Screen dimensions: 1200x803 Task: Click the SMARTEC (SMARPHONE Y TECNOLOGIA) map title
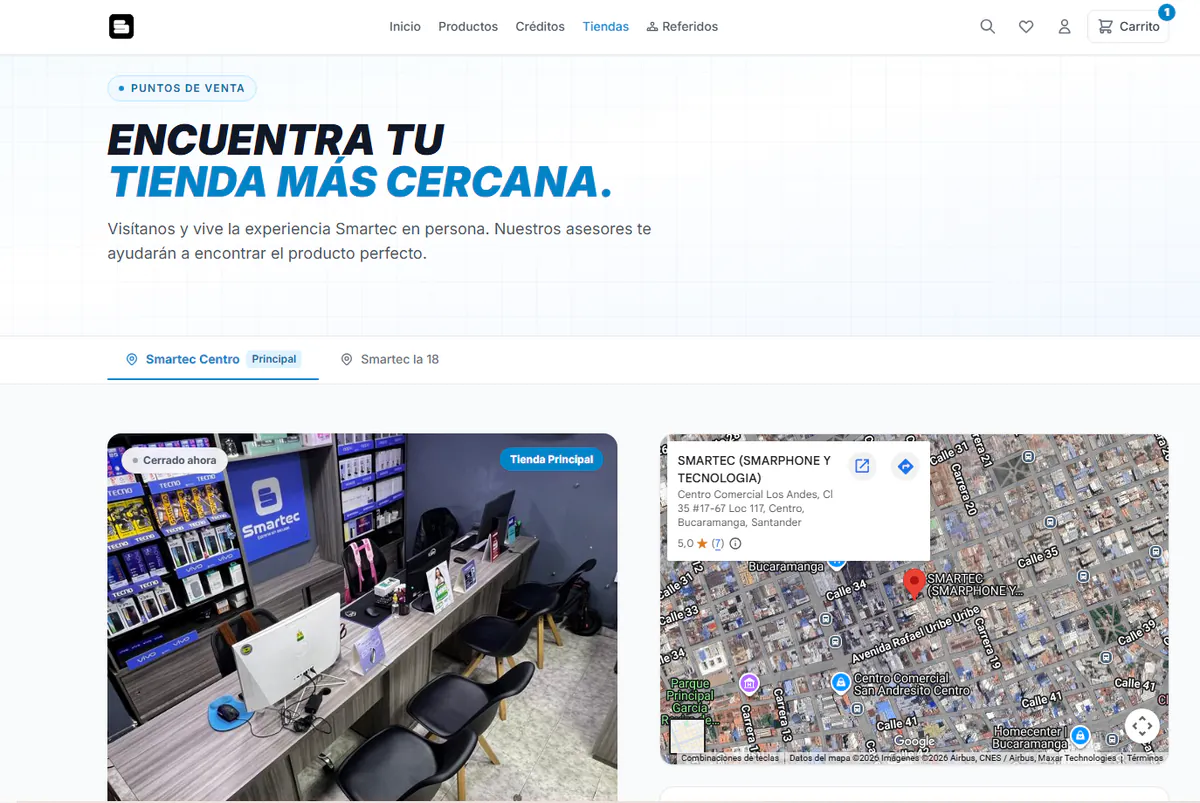(754, 469)
